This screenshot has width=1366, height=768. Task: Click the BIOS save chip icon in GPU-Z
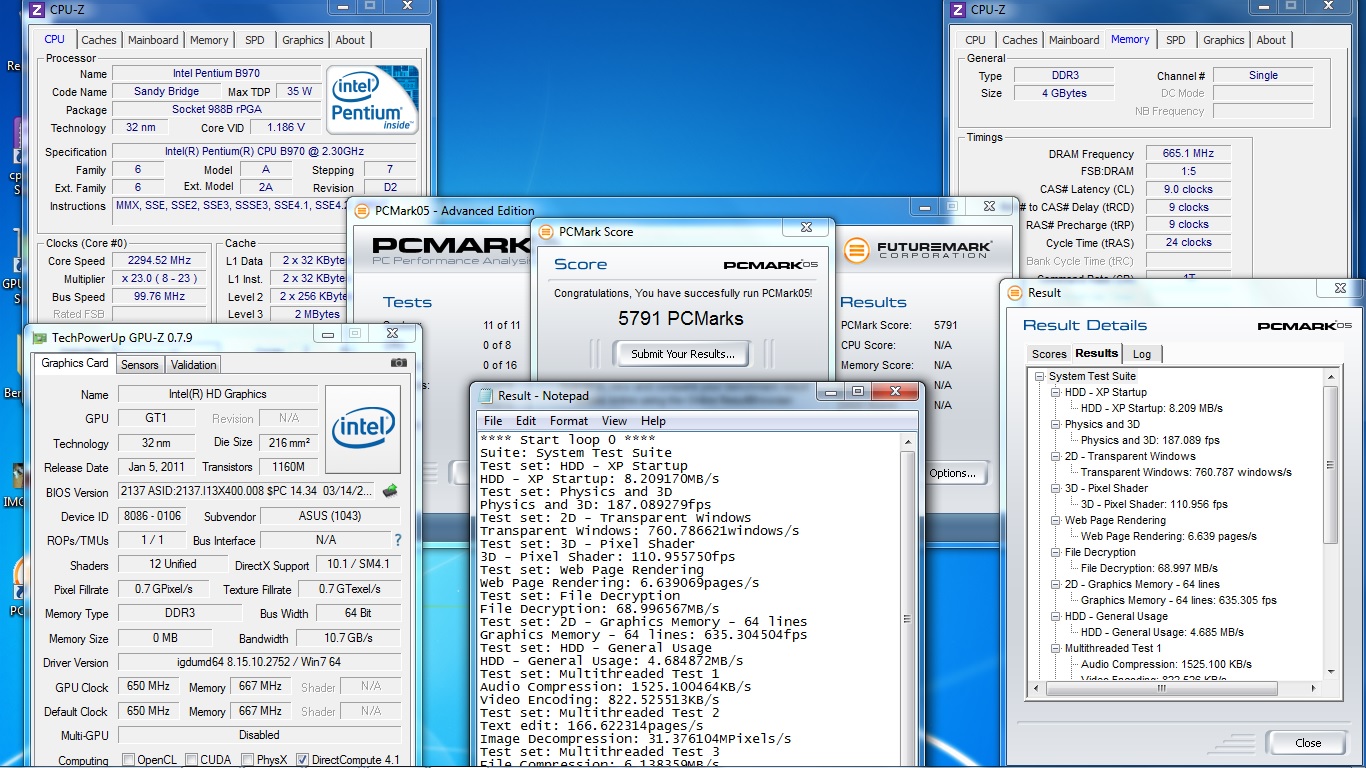[390, 491]
